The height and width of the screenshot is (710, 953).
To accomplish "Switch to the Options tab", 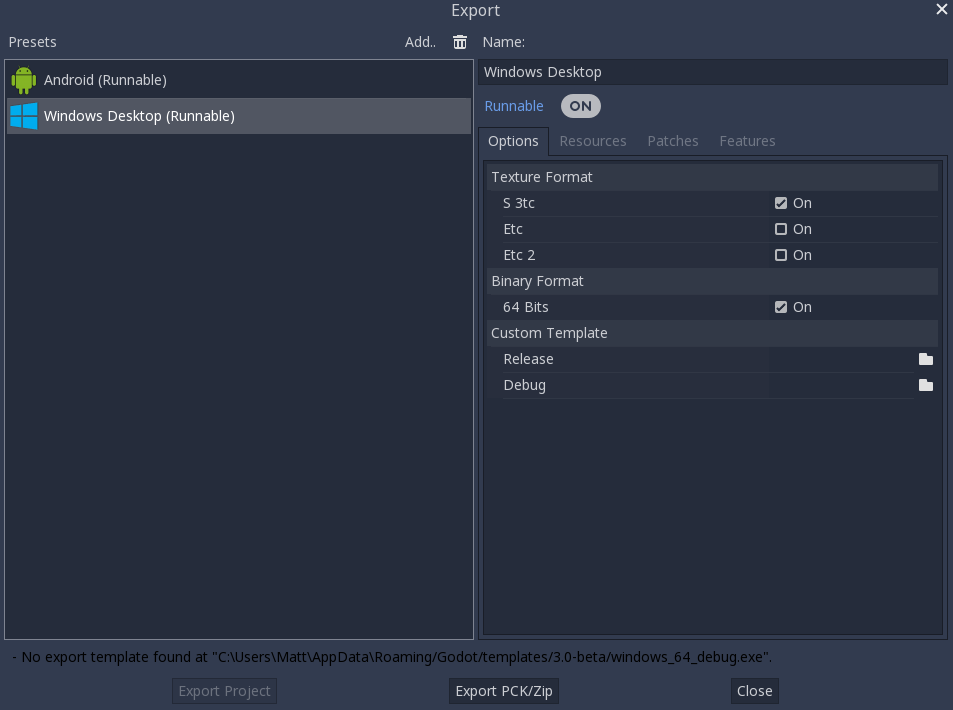I will point(513,141).
